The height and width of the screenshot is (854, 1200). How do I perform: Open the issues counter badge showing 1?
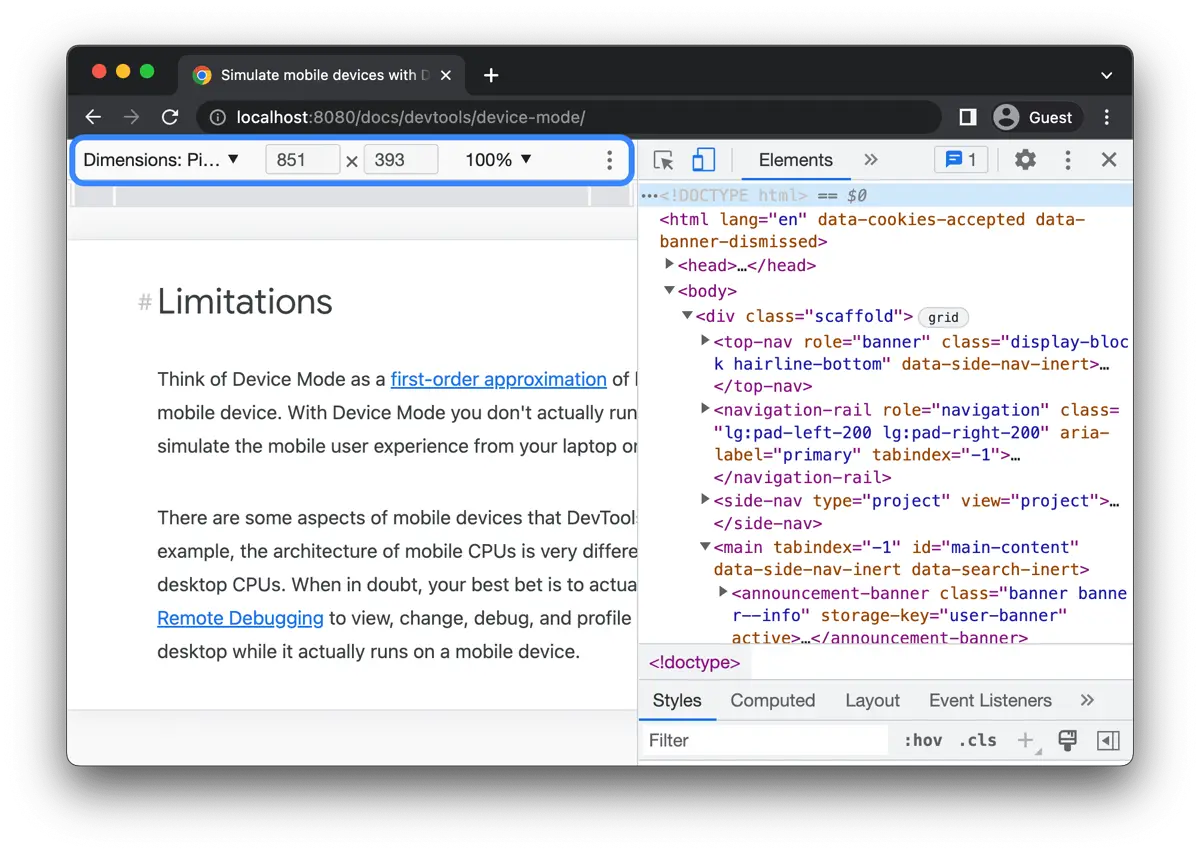point(961,160)
